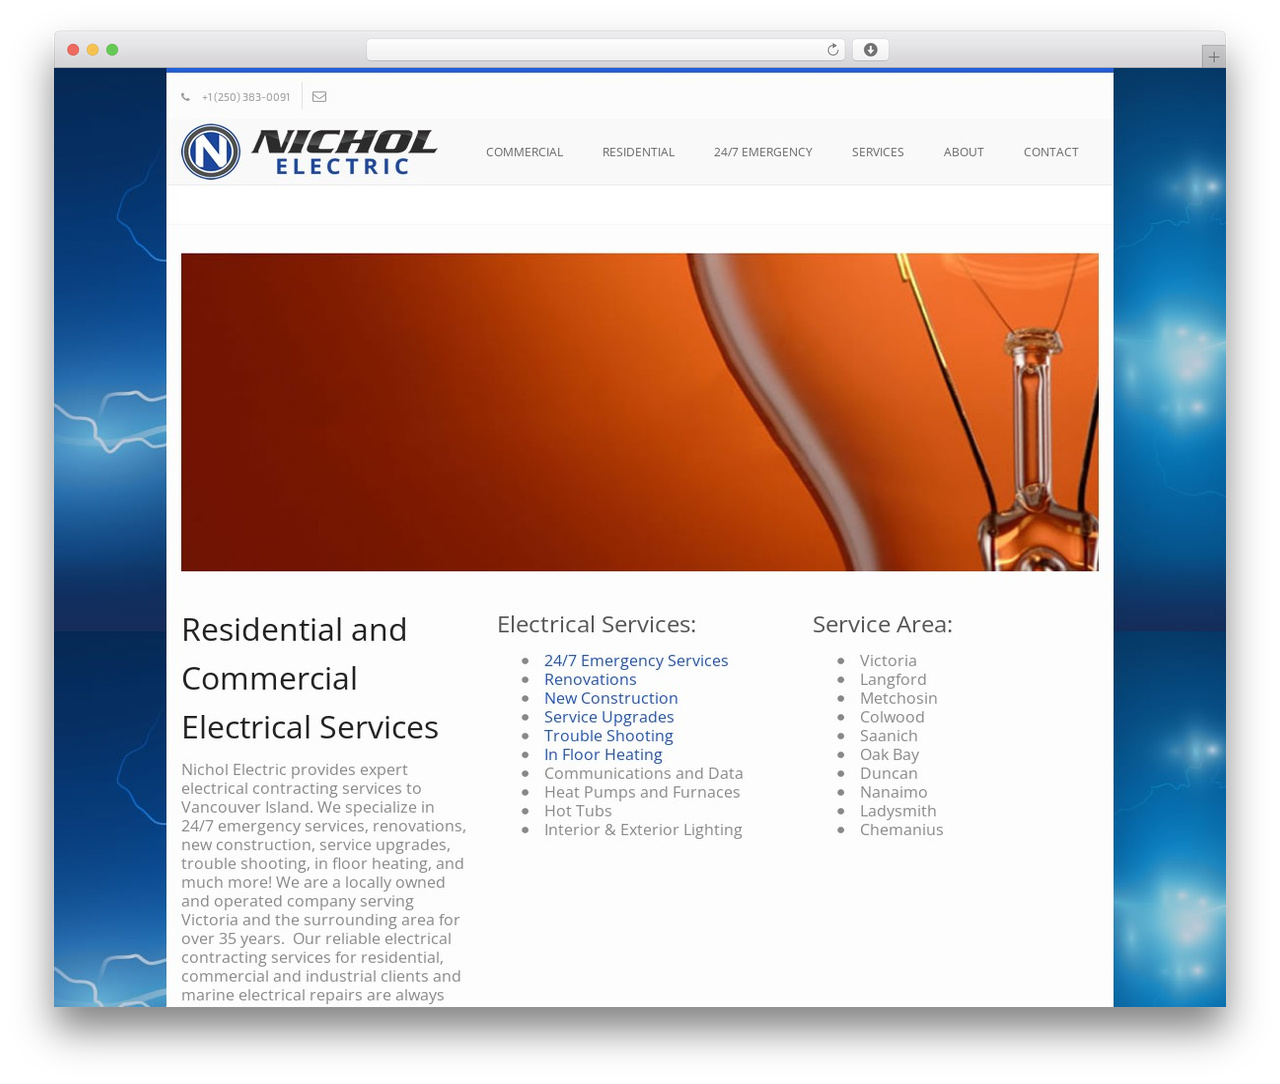1280x1084 pixels.
Task: Click Oak Bay in the Service Area list
Action: point(889,755)
